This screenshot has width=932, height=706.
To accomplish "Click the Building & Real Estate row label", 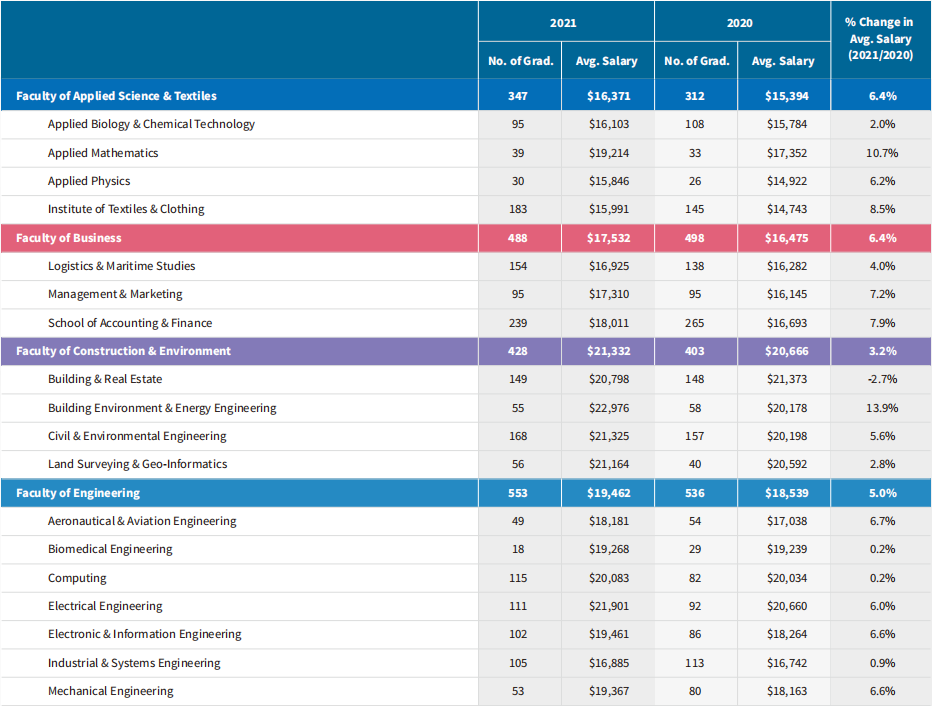I will point(105,379).
